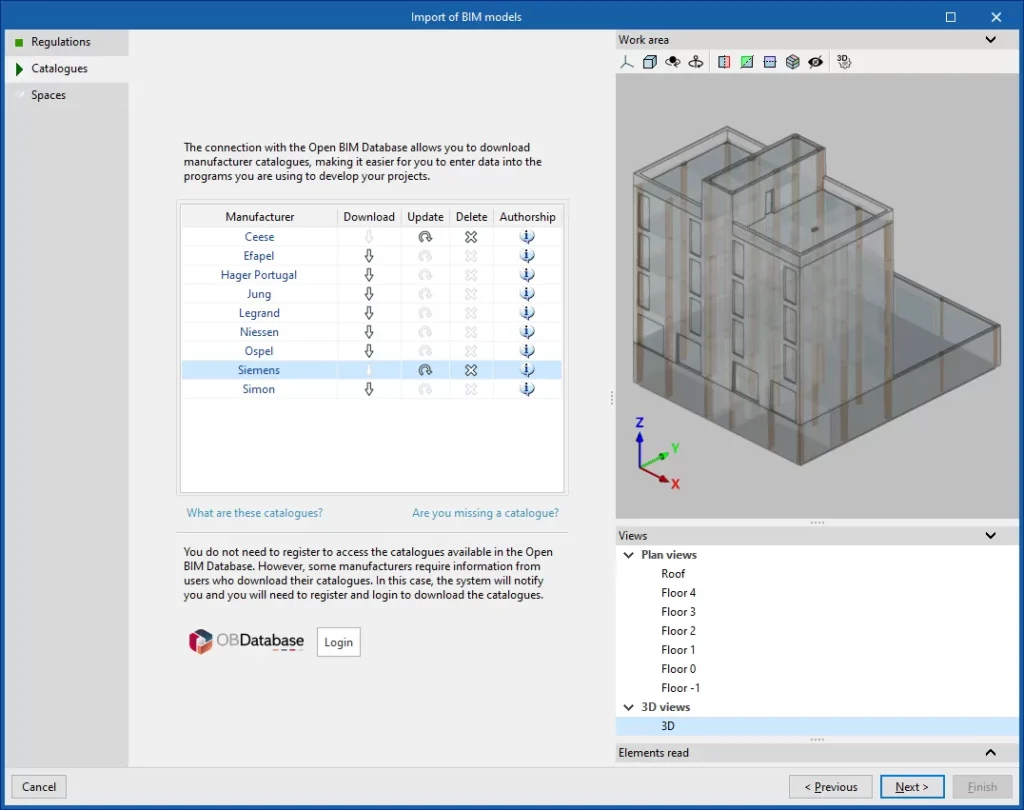1024x810 pixels.
Task: Maximize the Import of BIM models window
Action: (951, 17)
